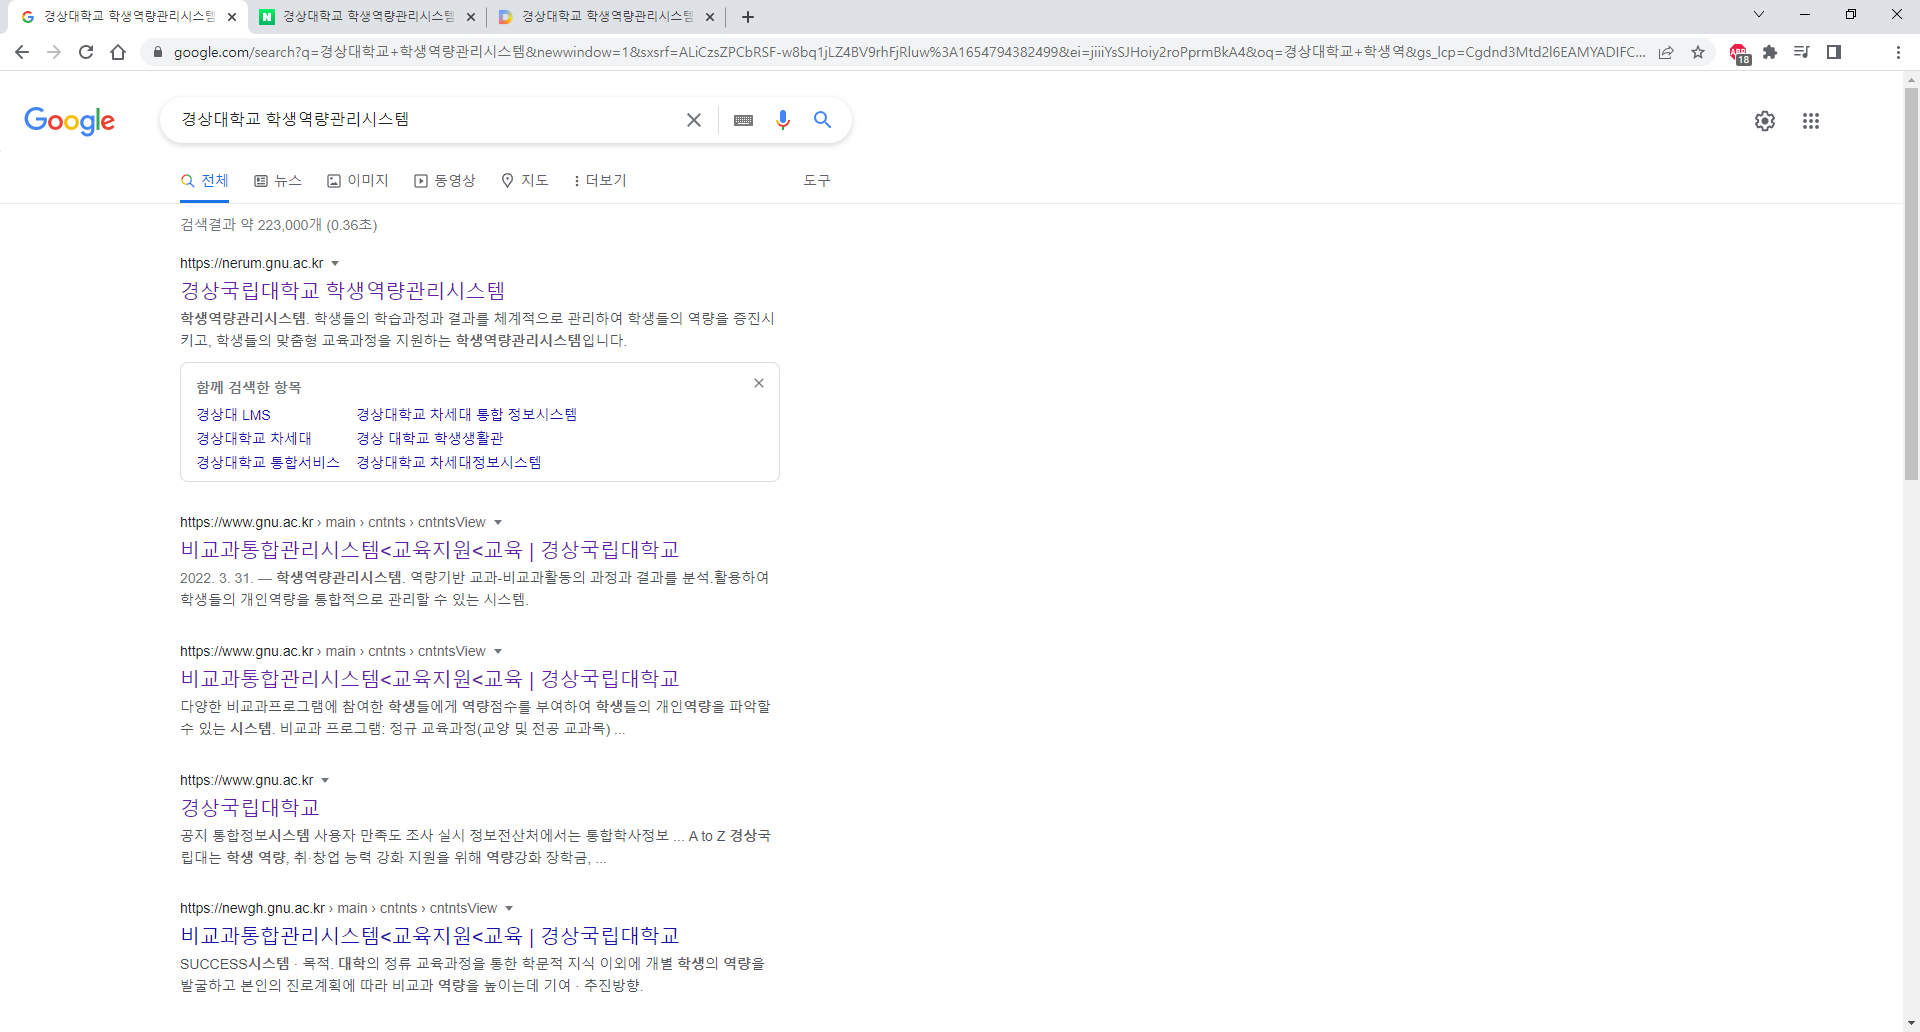Open 비교과통합관리시스템 result about 다양한 비교과프로그램
The image size is (1920, 1032).
[430, 679]
